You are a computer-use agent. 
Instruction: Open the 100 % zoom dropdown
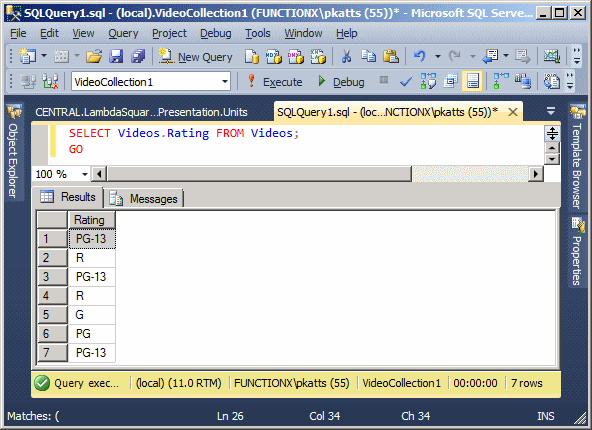[x=85, y=174]
